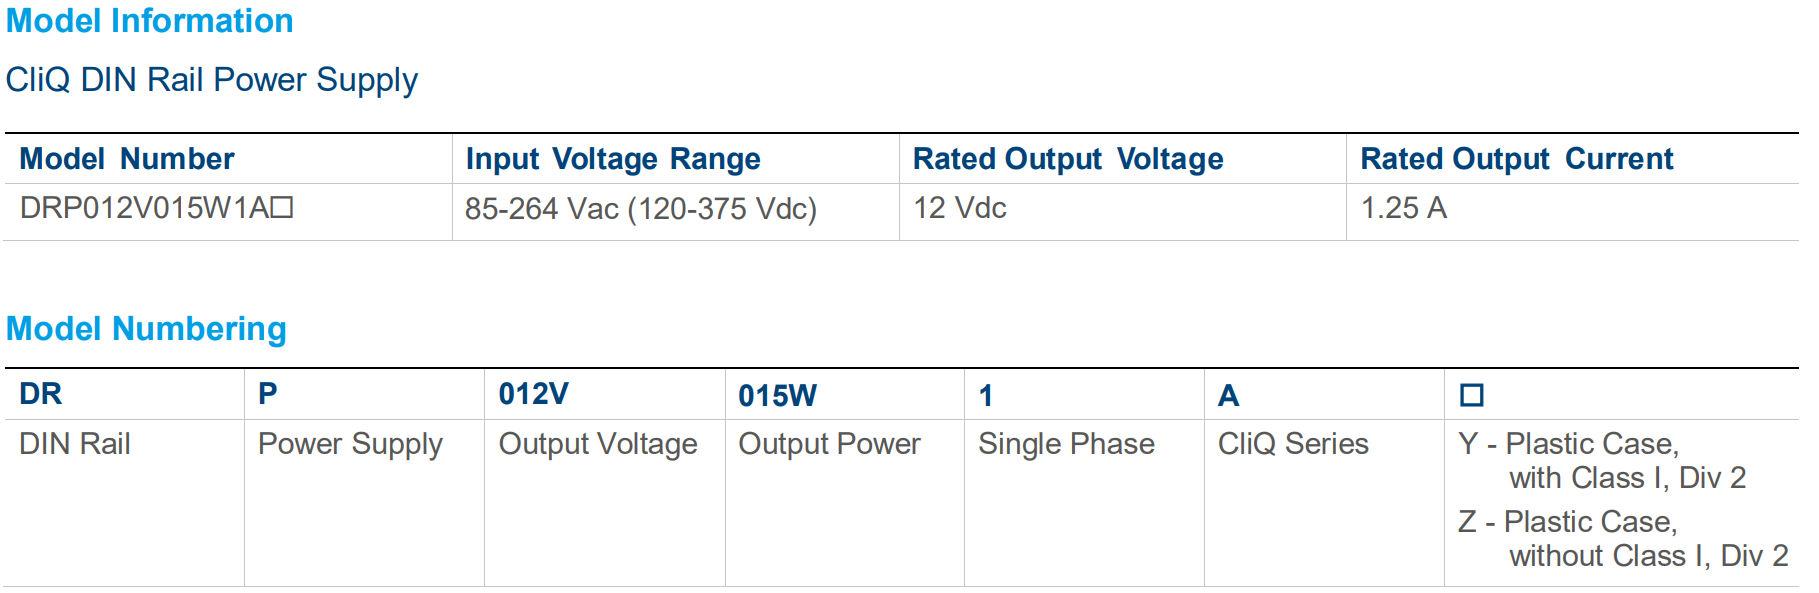Image resolution: width=1819 pixels, height=593 pixels.
Task: Select the Input Voltage Range column header
Action: click(x=613, y=159)
